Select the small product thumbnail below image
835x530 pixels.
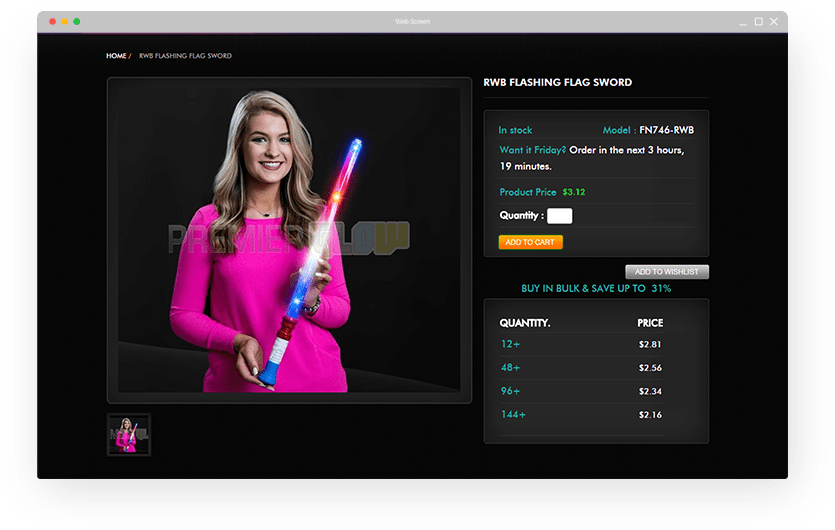(129, 434)
